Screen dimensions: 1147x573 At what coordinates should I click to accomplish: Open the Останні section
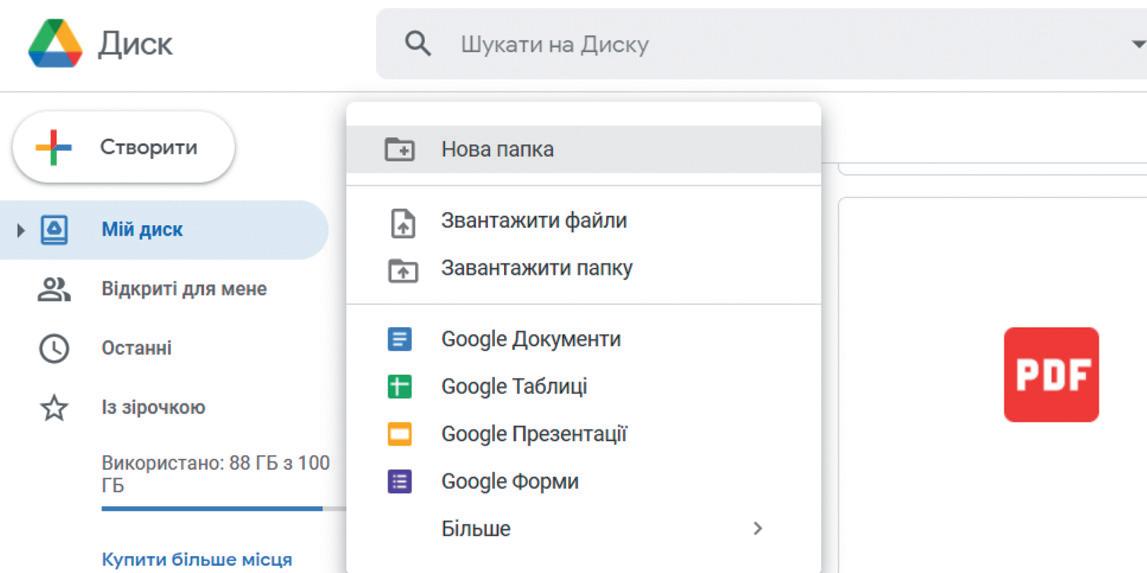(x=164, y=348)
